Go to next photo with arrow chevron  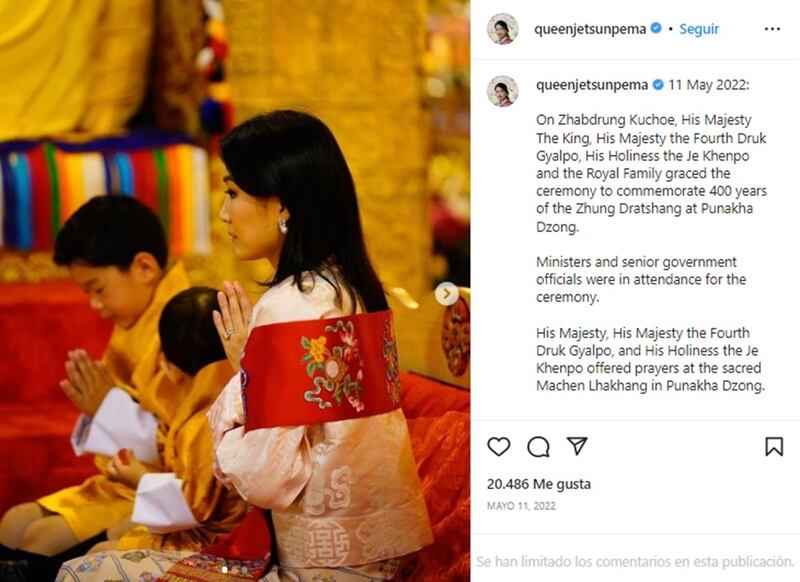coord(447,294)
